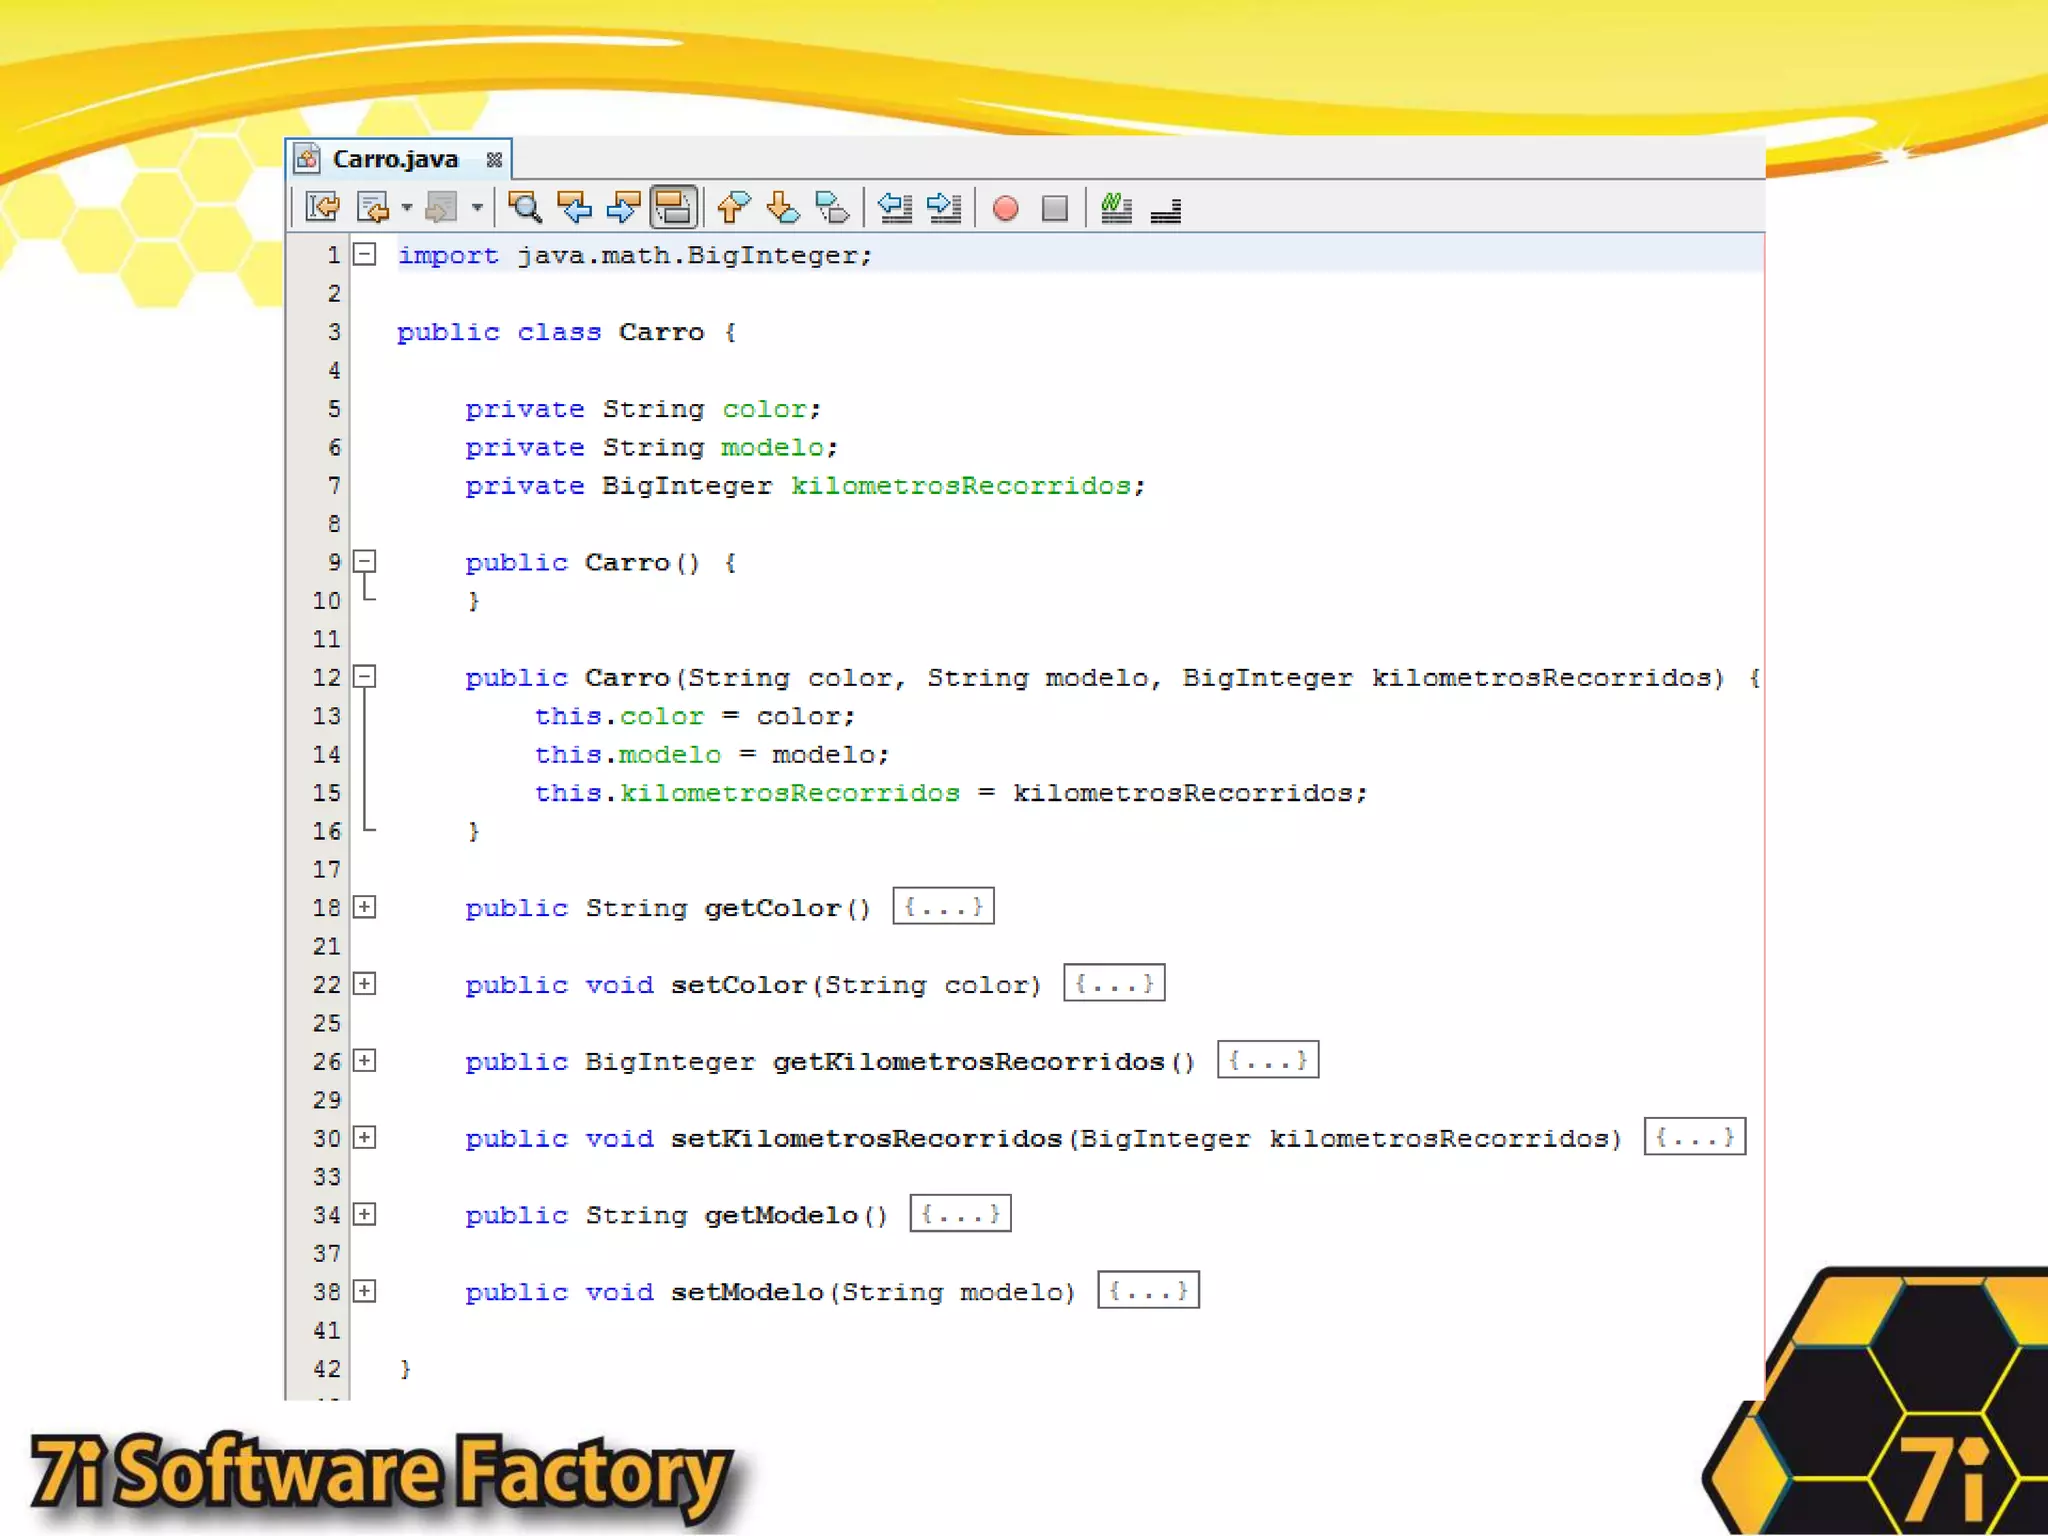This screenshot has width=2048, height=1536.
Task: Stop macro recording gray square
Action: coord(1054,208)
